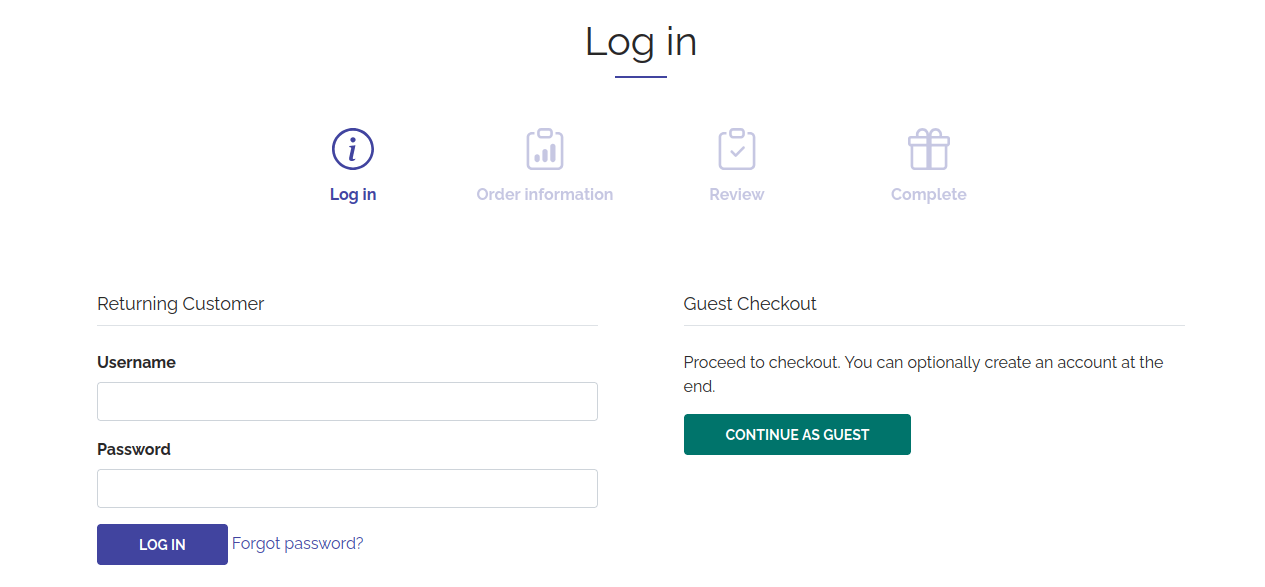Click the Proceed to checkout description text
The image size is (1265, 587).
pos(924,374)
